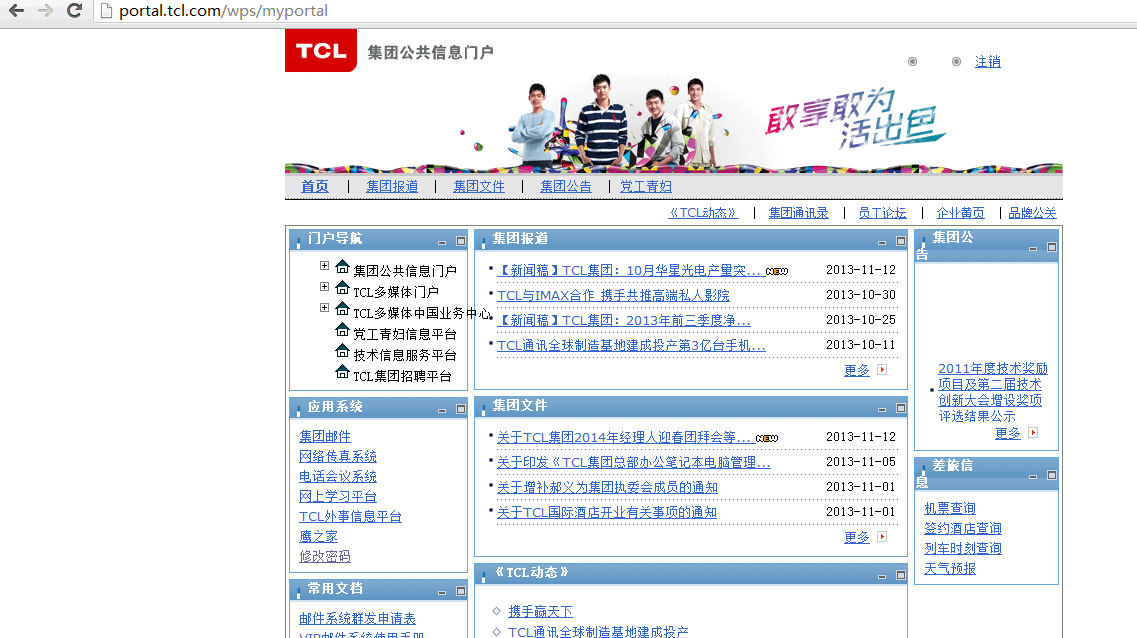Screen dimensions: 1137x638
Task: Open 签约酒店查询 travel link
Action: 963,529
